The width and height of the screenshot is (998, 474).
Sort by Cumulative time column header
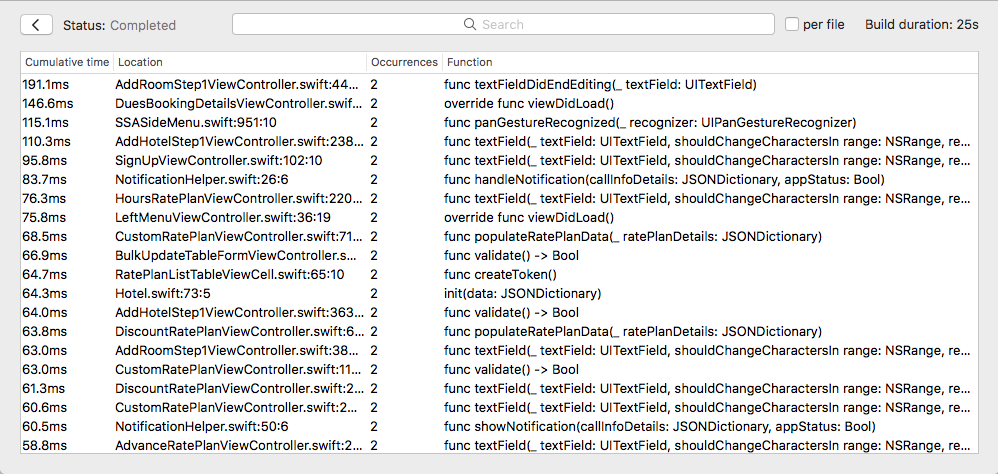tap(67, 62)
